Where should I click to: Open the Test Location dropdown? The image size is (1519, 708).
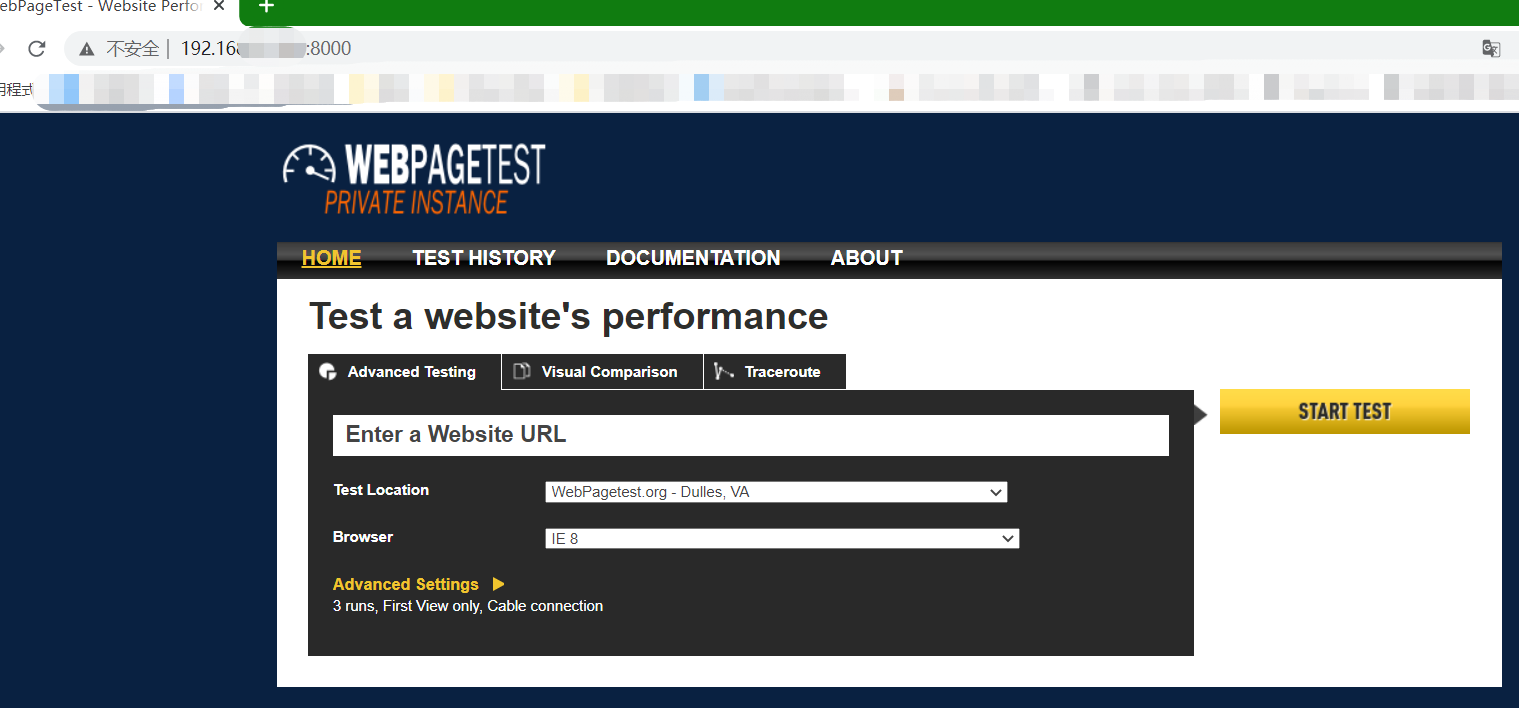[776, 492]
